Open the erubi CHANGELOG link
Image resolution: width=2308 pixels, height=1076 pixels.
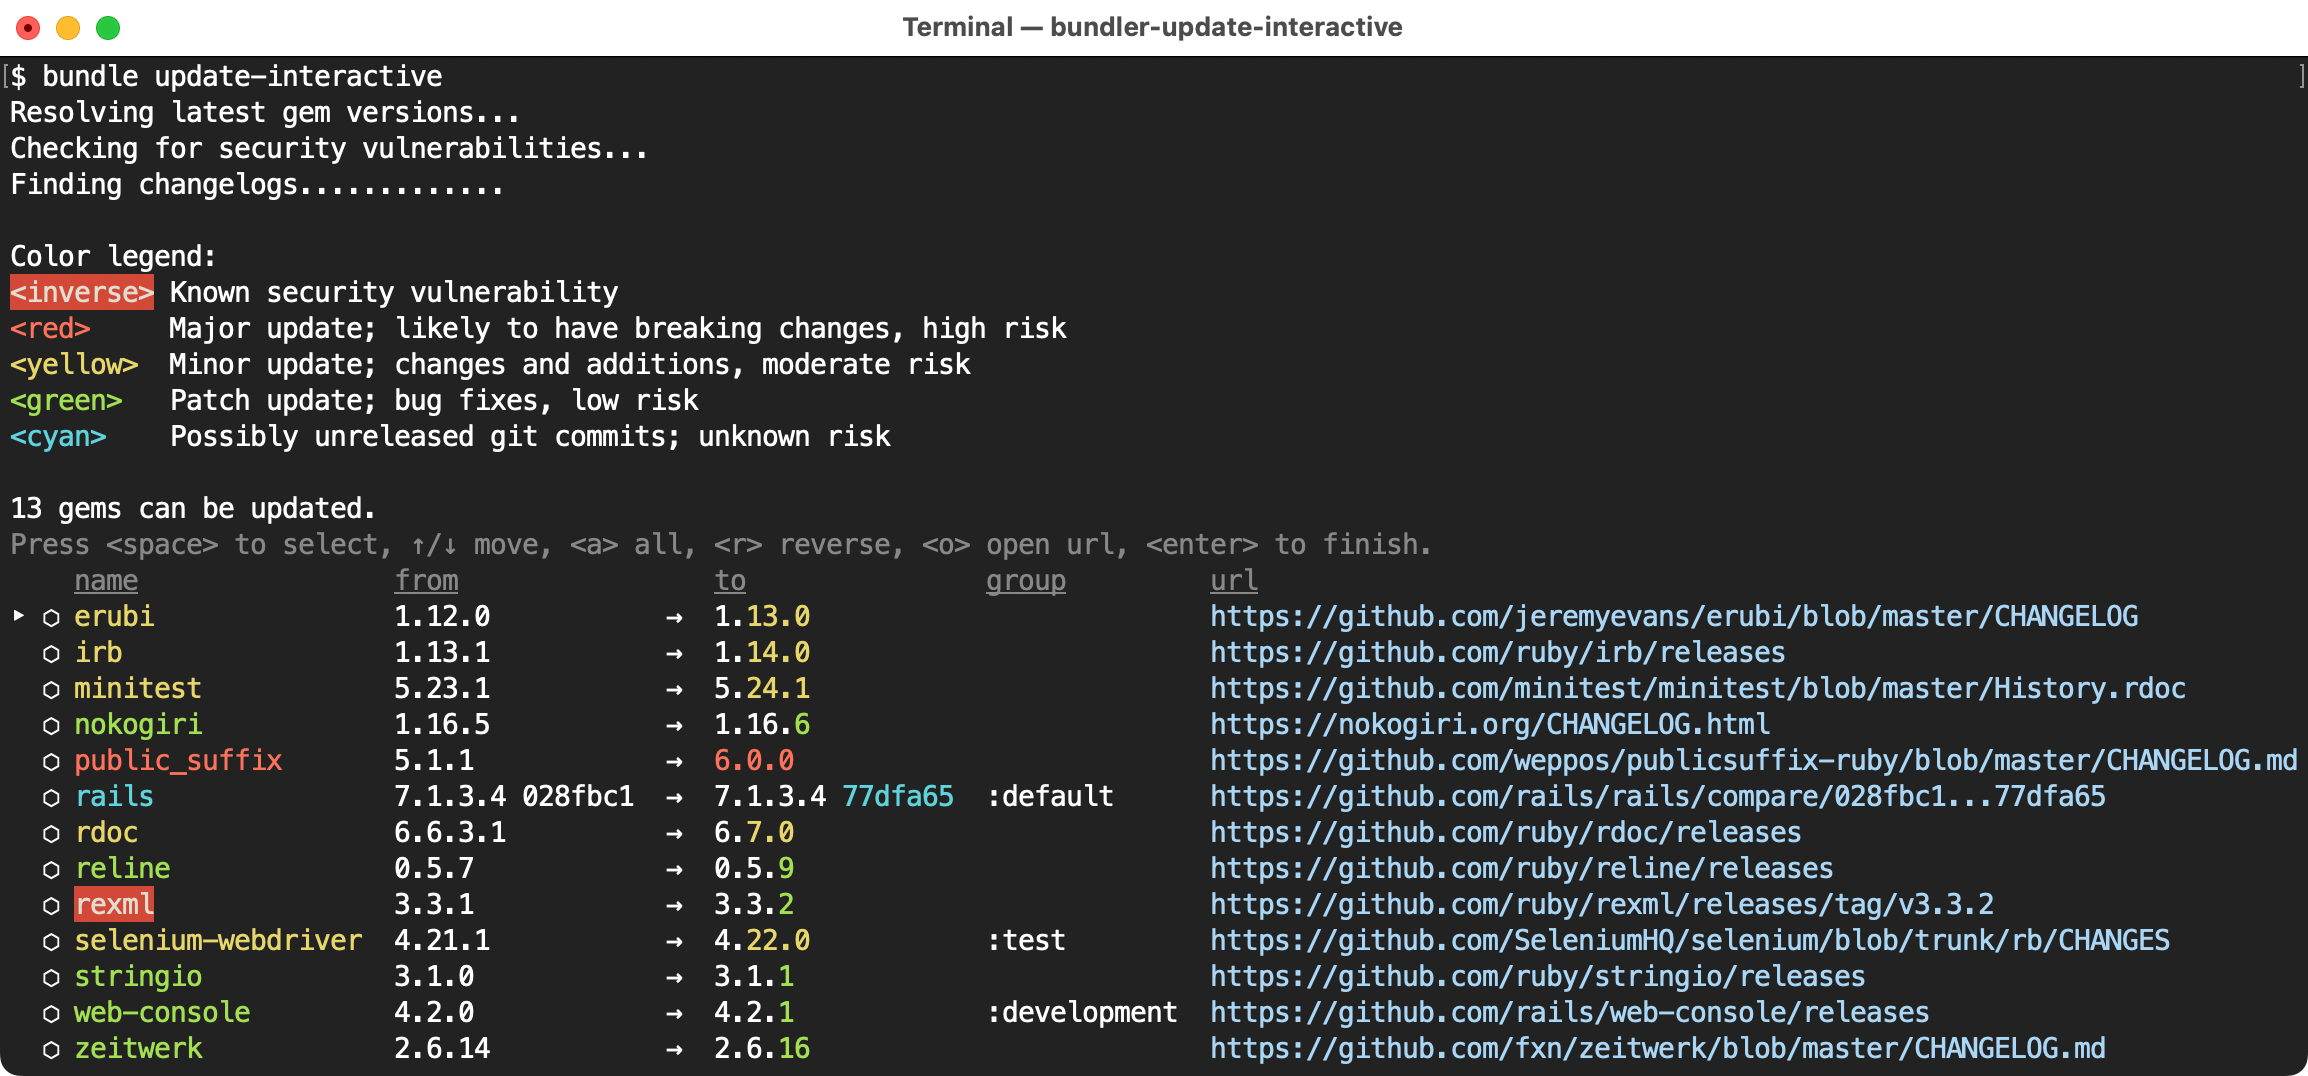coord(1674,616)
